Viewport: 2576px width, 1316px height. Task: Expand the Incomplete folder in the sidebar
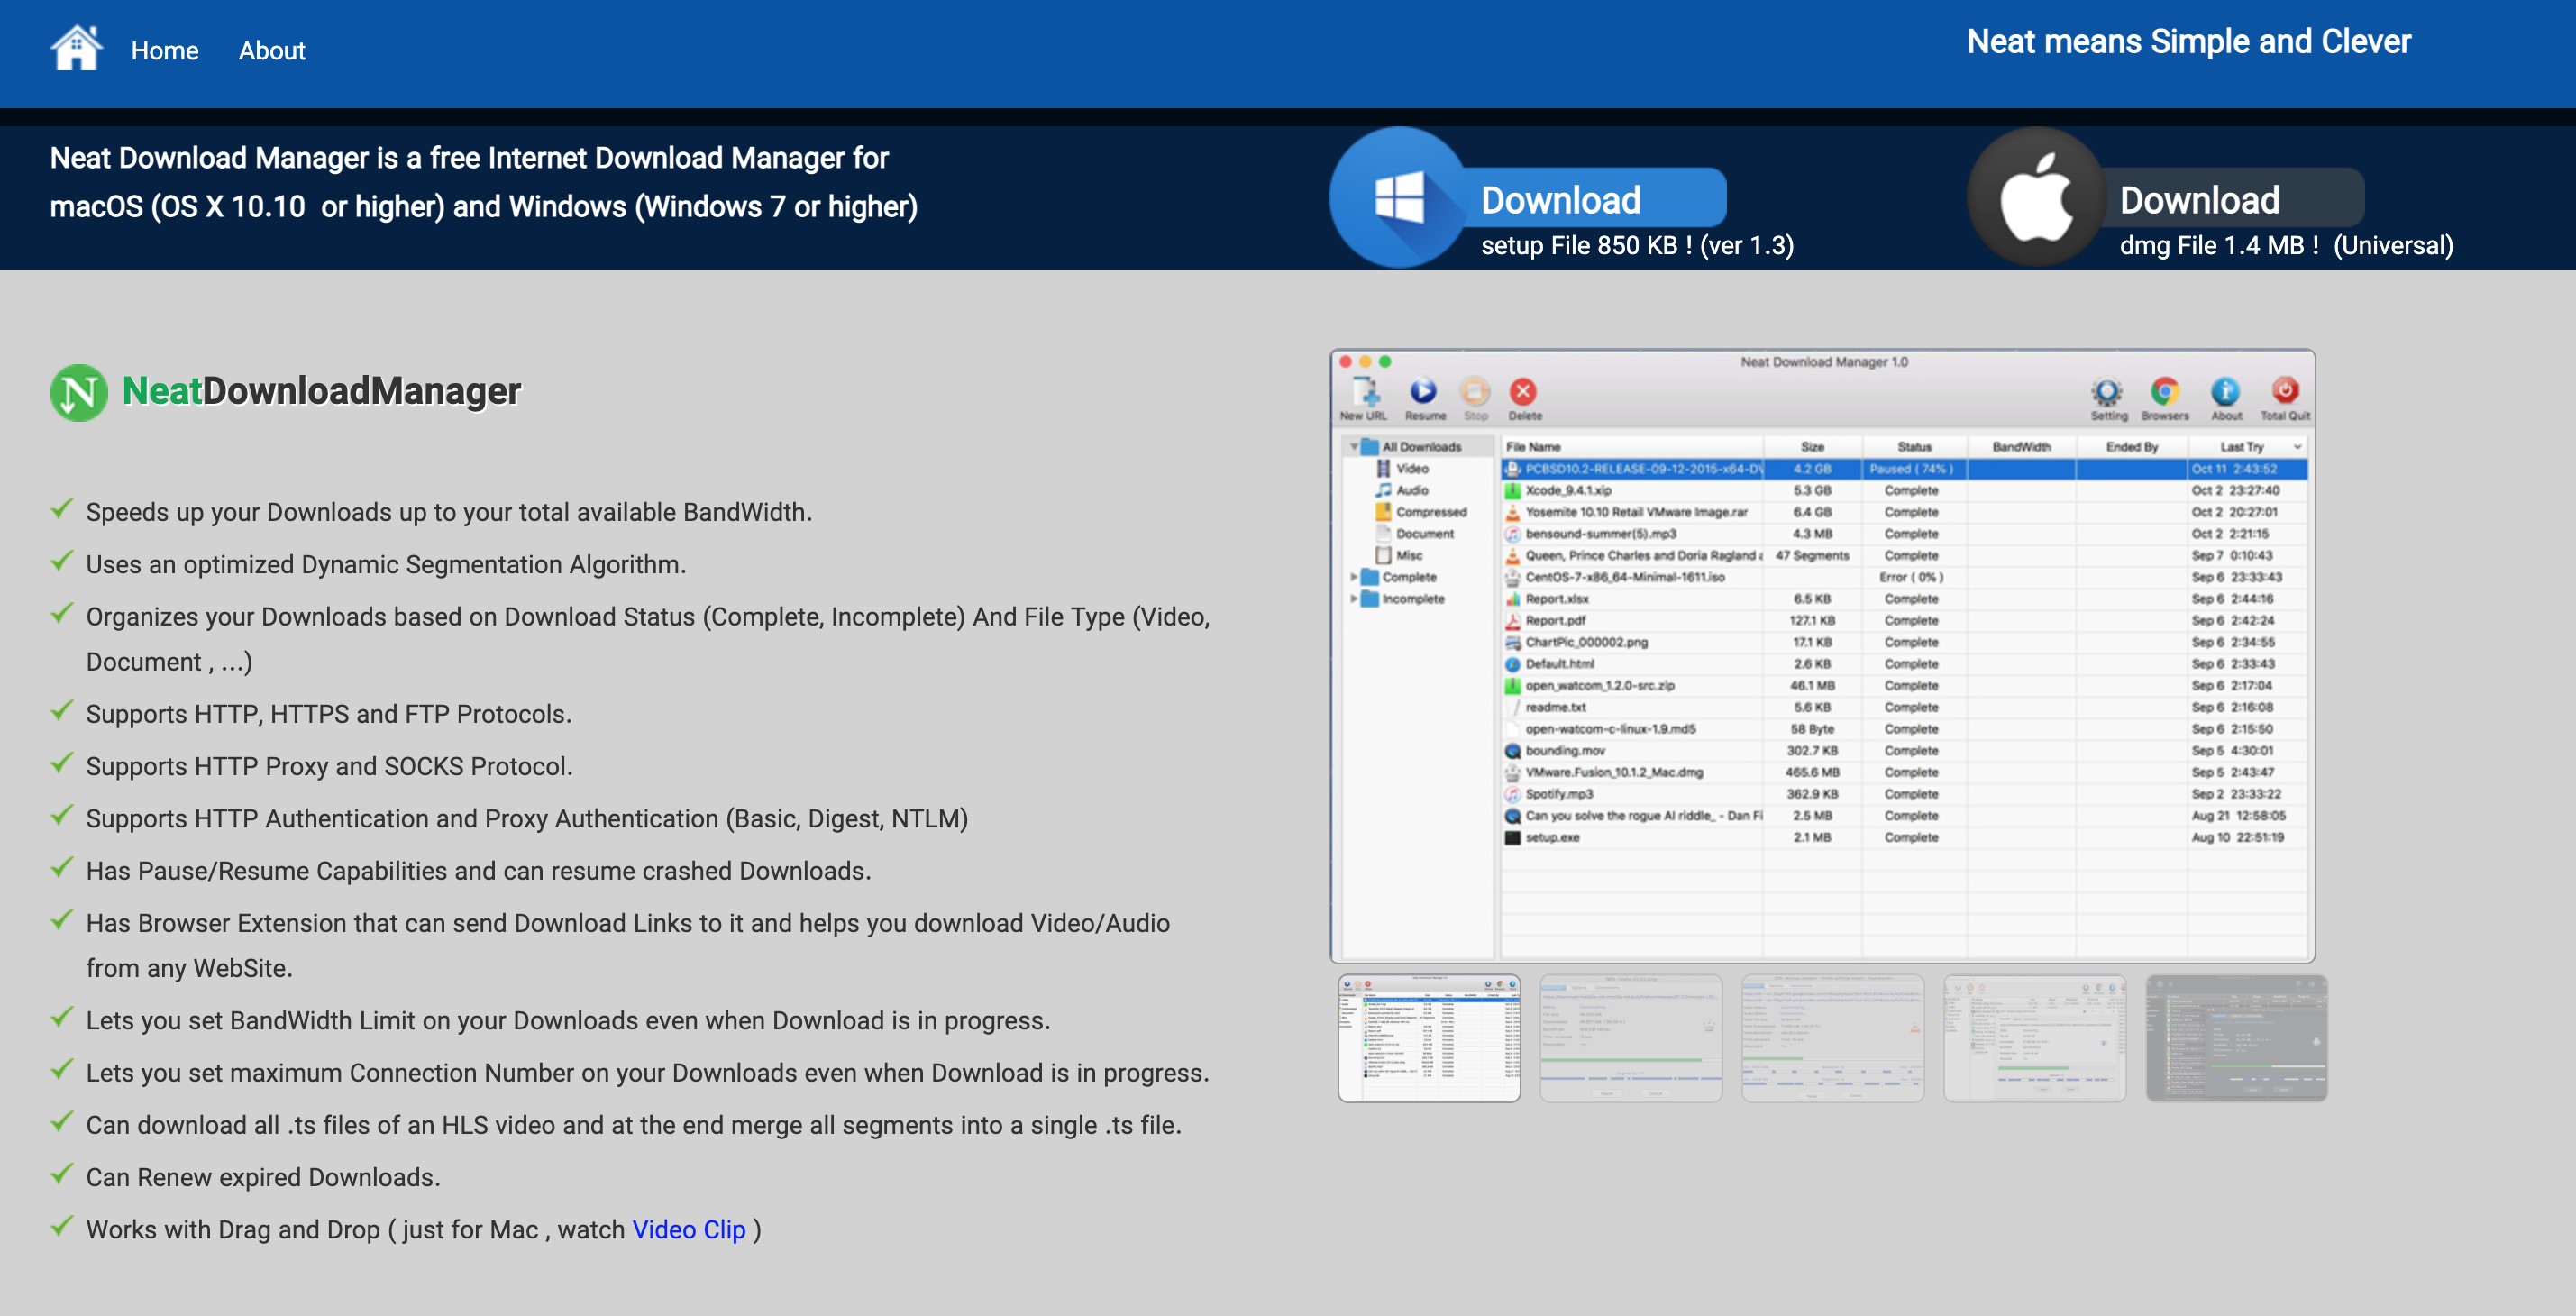1352,598
